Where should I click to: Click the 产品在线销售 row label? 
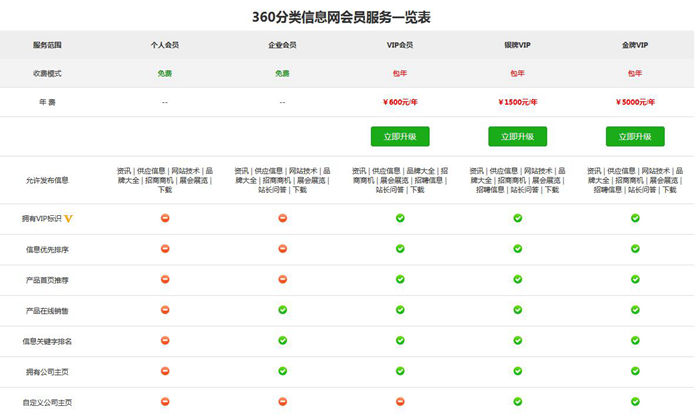[x=47, y=311]
